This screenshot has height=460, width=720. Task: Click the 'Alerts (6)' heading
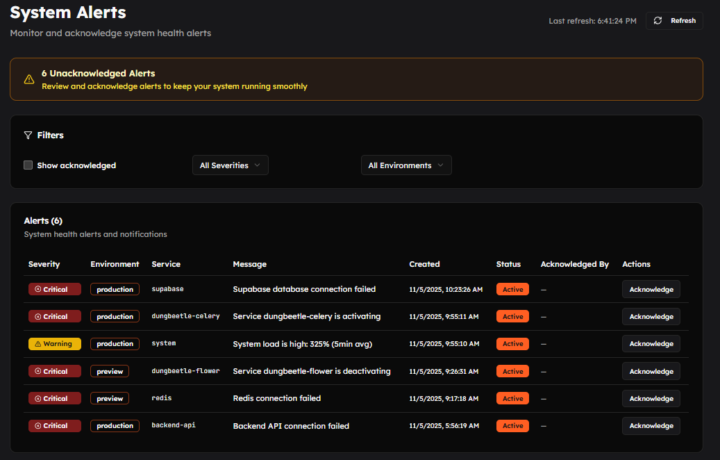coord(43,221)
